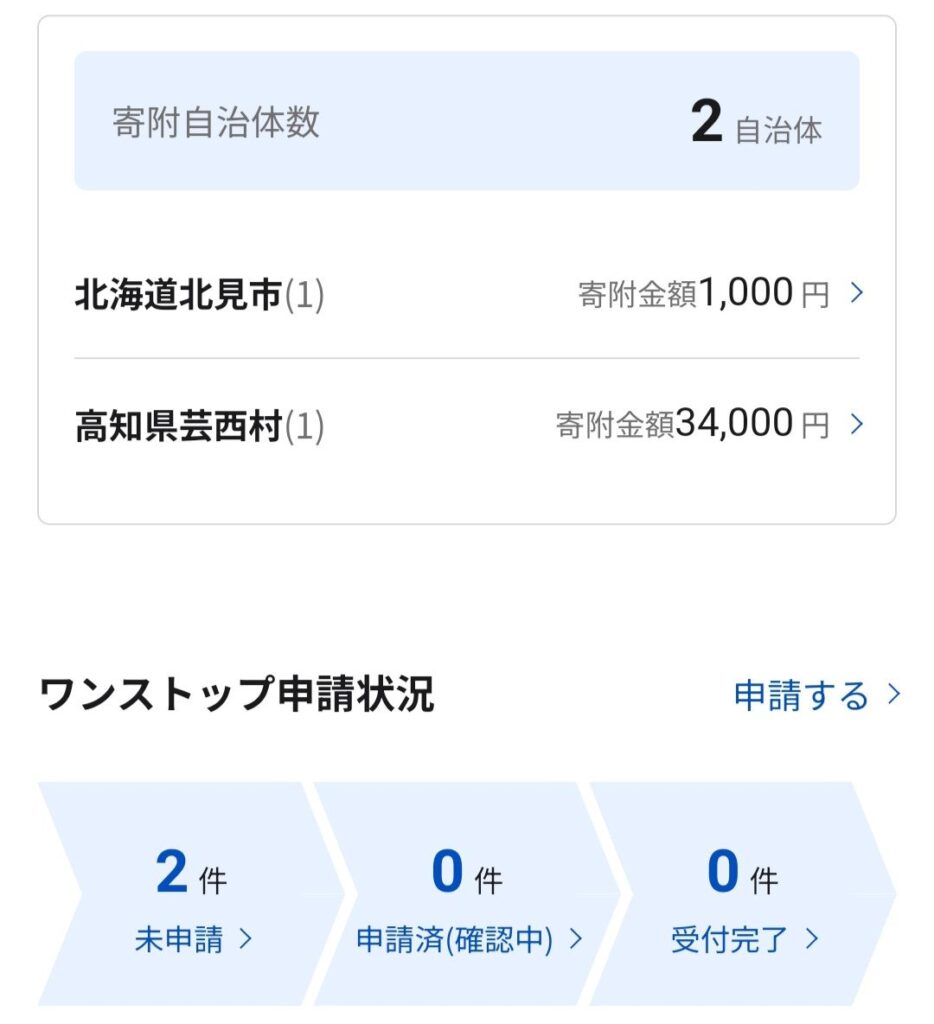The width and height of the screenshot is (934, 1024).
Task: Click the chevron after 申請済(確認中)
Action: pos(575,940)
